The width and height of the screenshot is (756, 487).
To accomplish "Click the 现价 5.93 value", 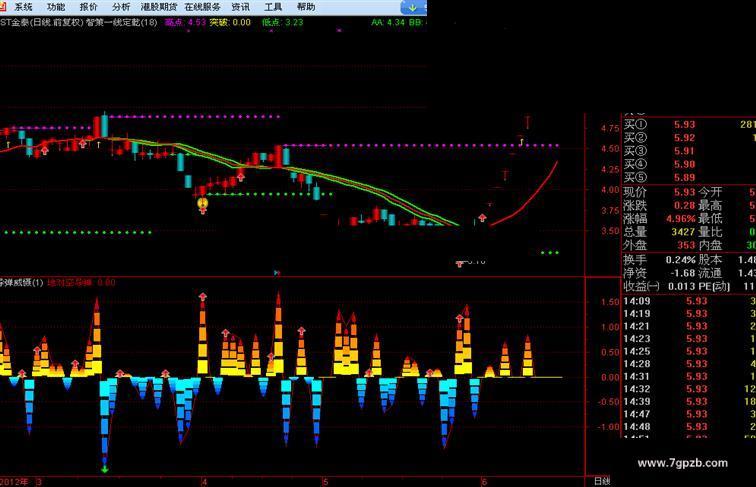I will [684, 192].
